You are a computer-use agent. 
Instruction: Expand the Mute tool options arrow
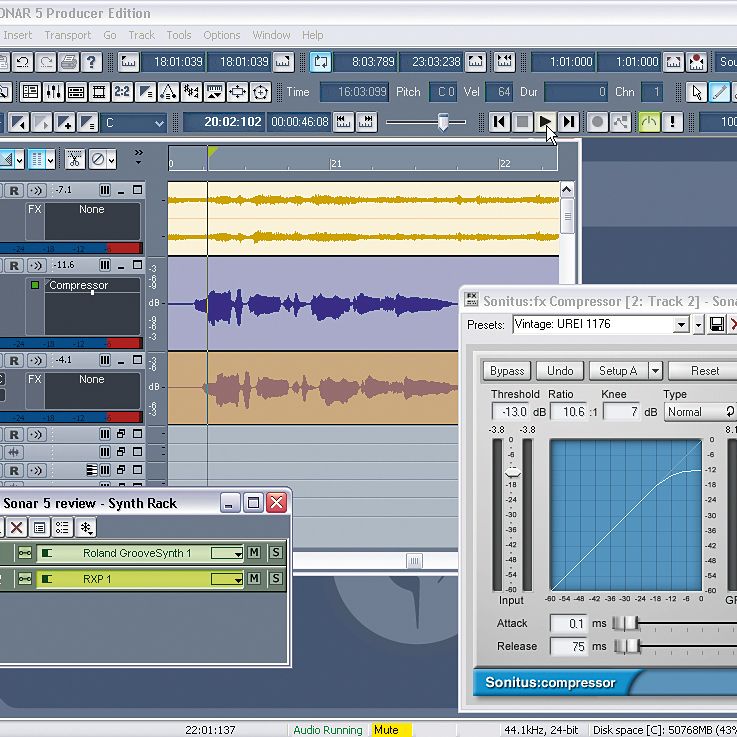111,160
